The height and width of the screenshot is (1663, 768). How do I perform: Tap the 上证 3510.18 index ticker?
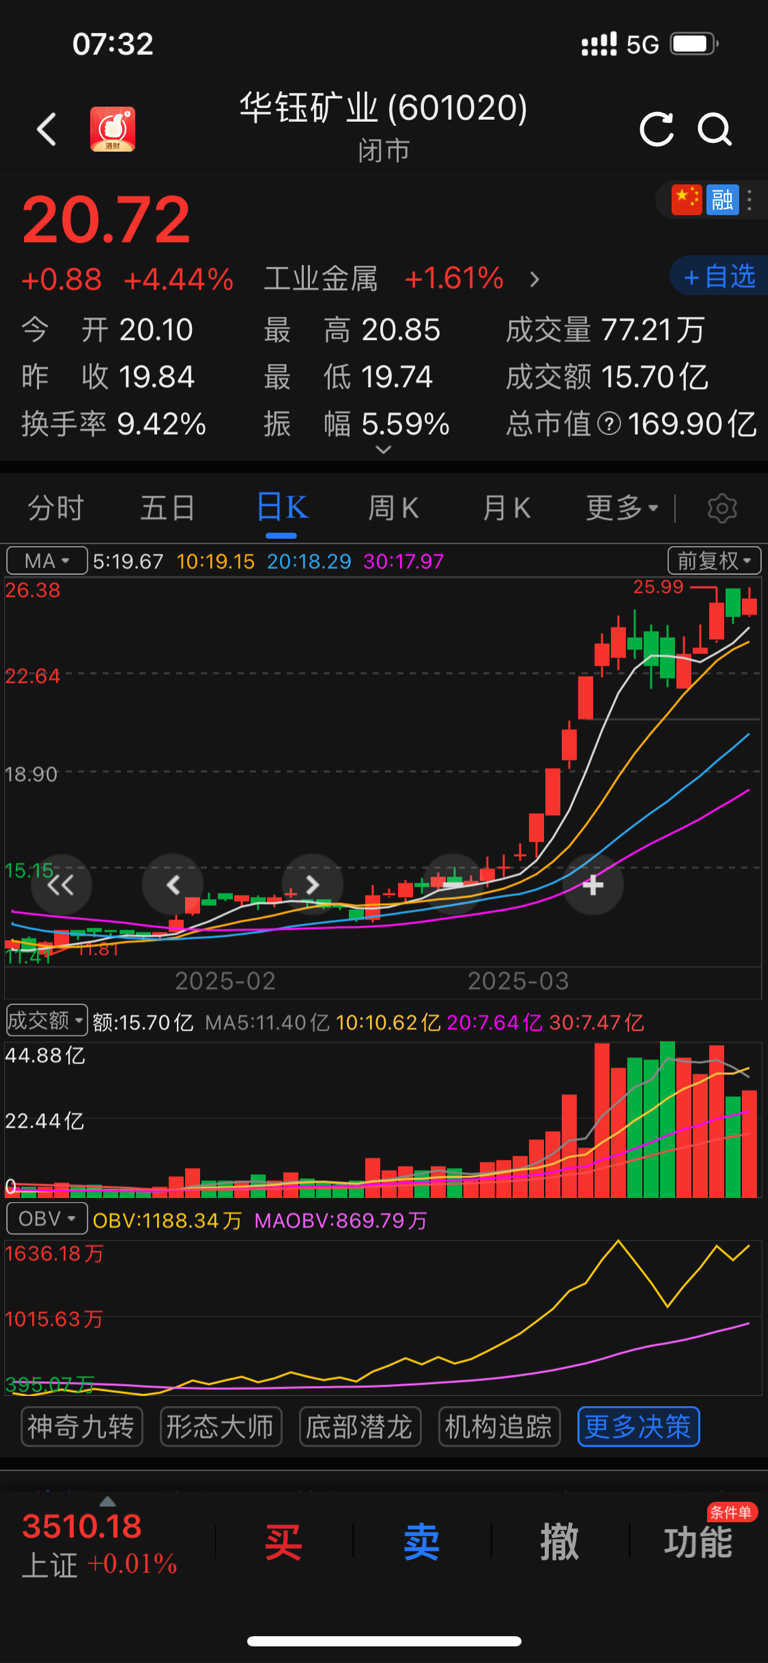coord(99,1544)
